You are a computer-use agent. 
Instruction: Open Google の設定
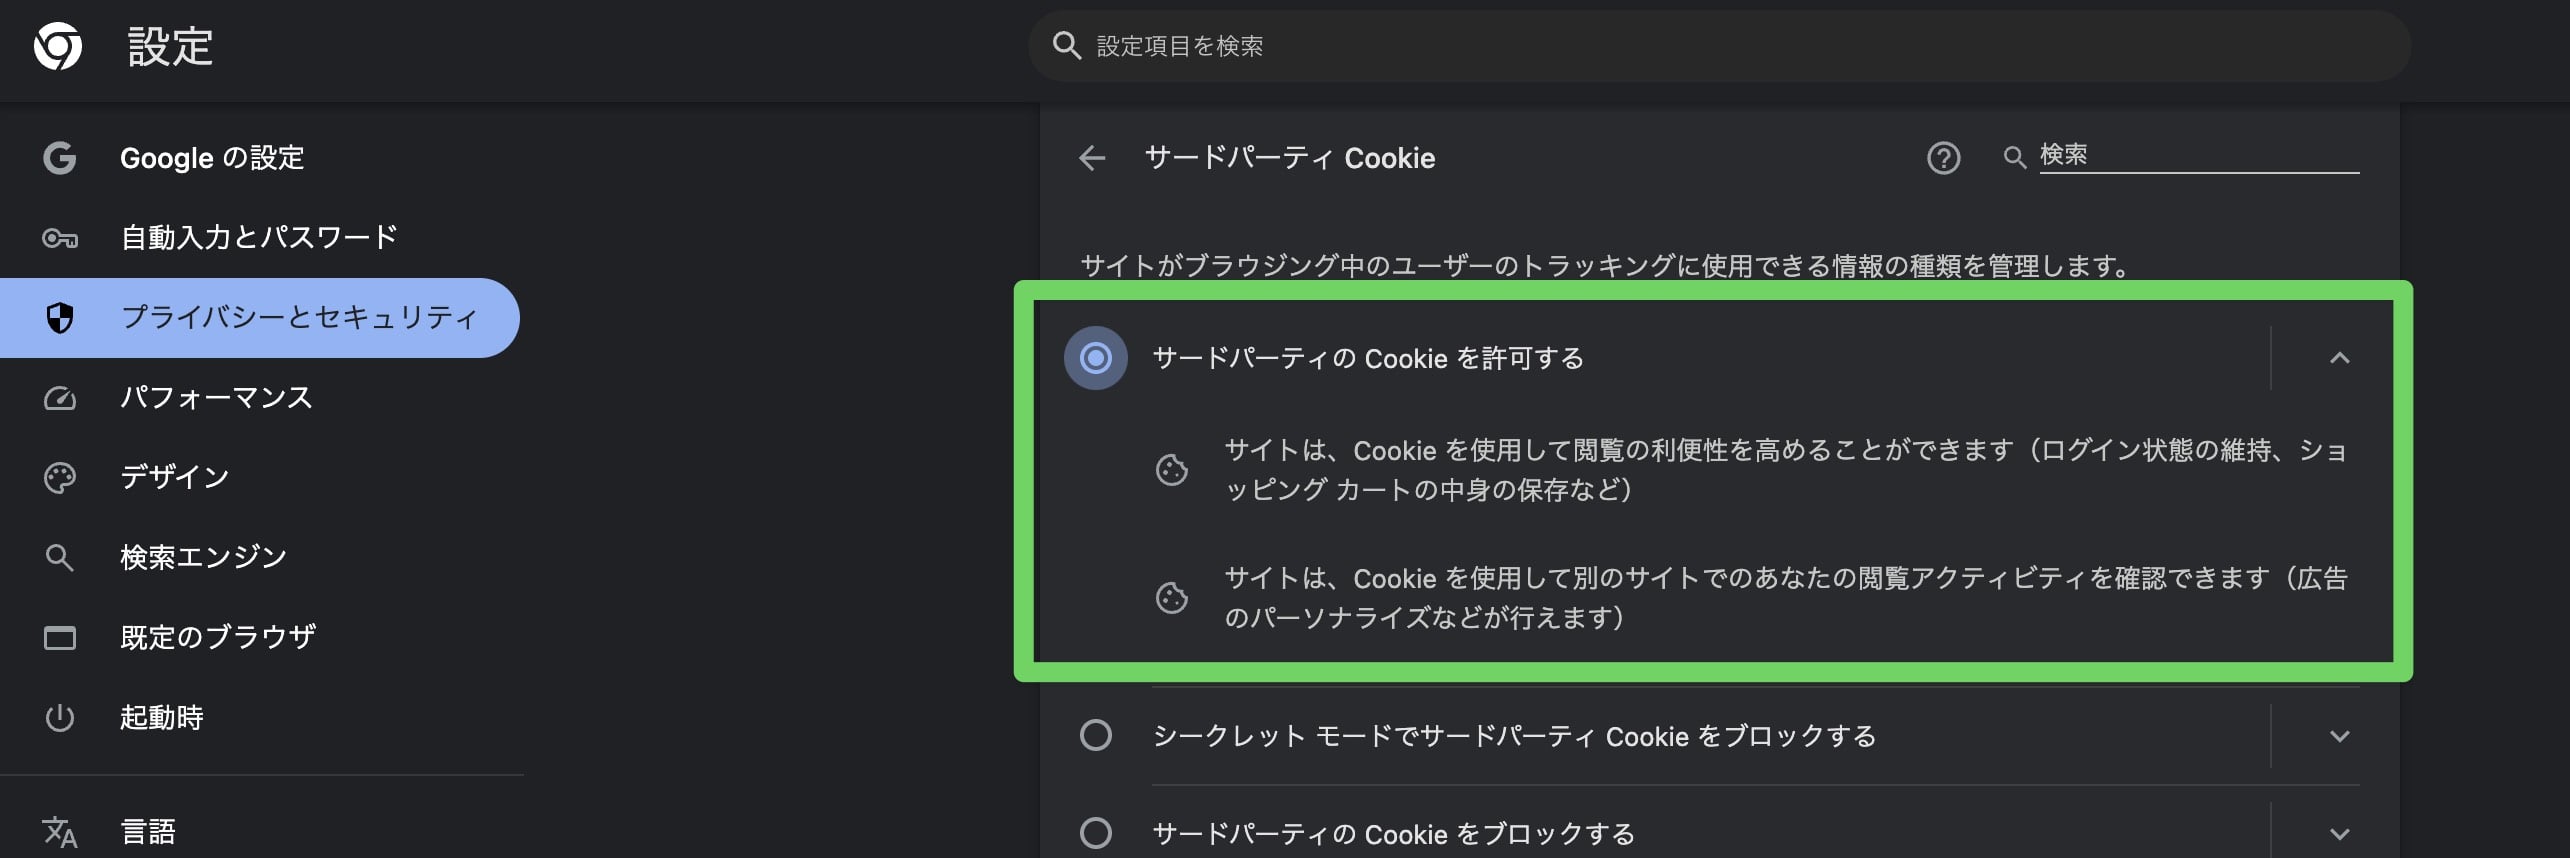[212, 157]
